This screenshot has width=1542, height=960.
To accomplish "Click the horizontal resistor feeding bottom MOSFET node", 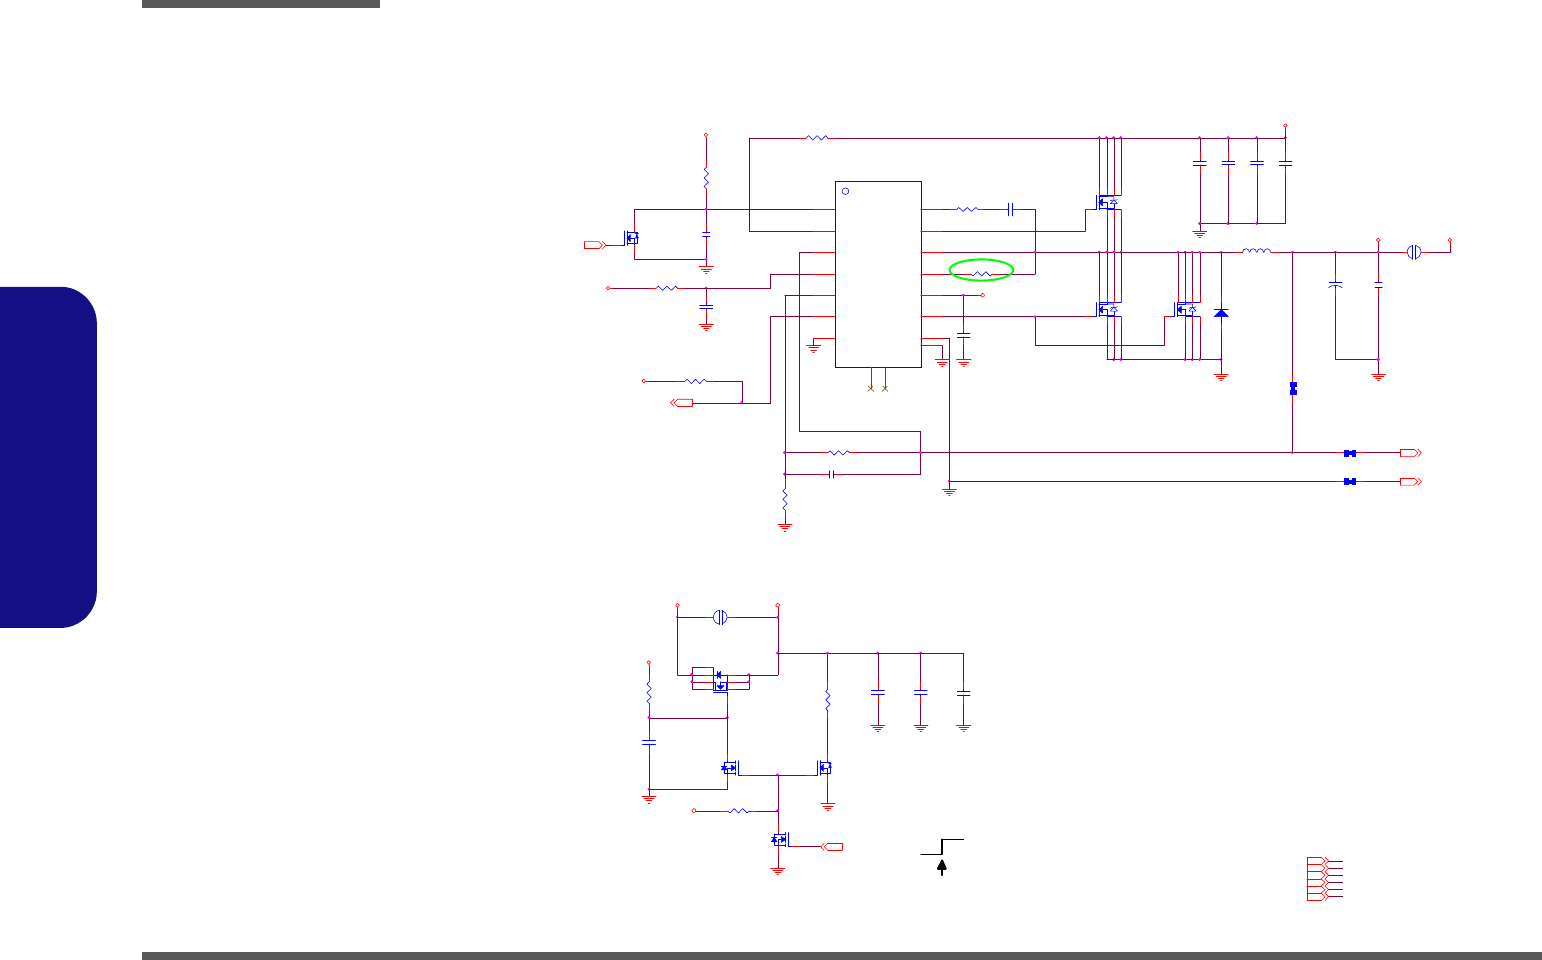I will [x=739, y=811].
